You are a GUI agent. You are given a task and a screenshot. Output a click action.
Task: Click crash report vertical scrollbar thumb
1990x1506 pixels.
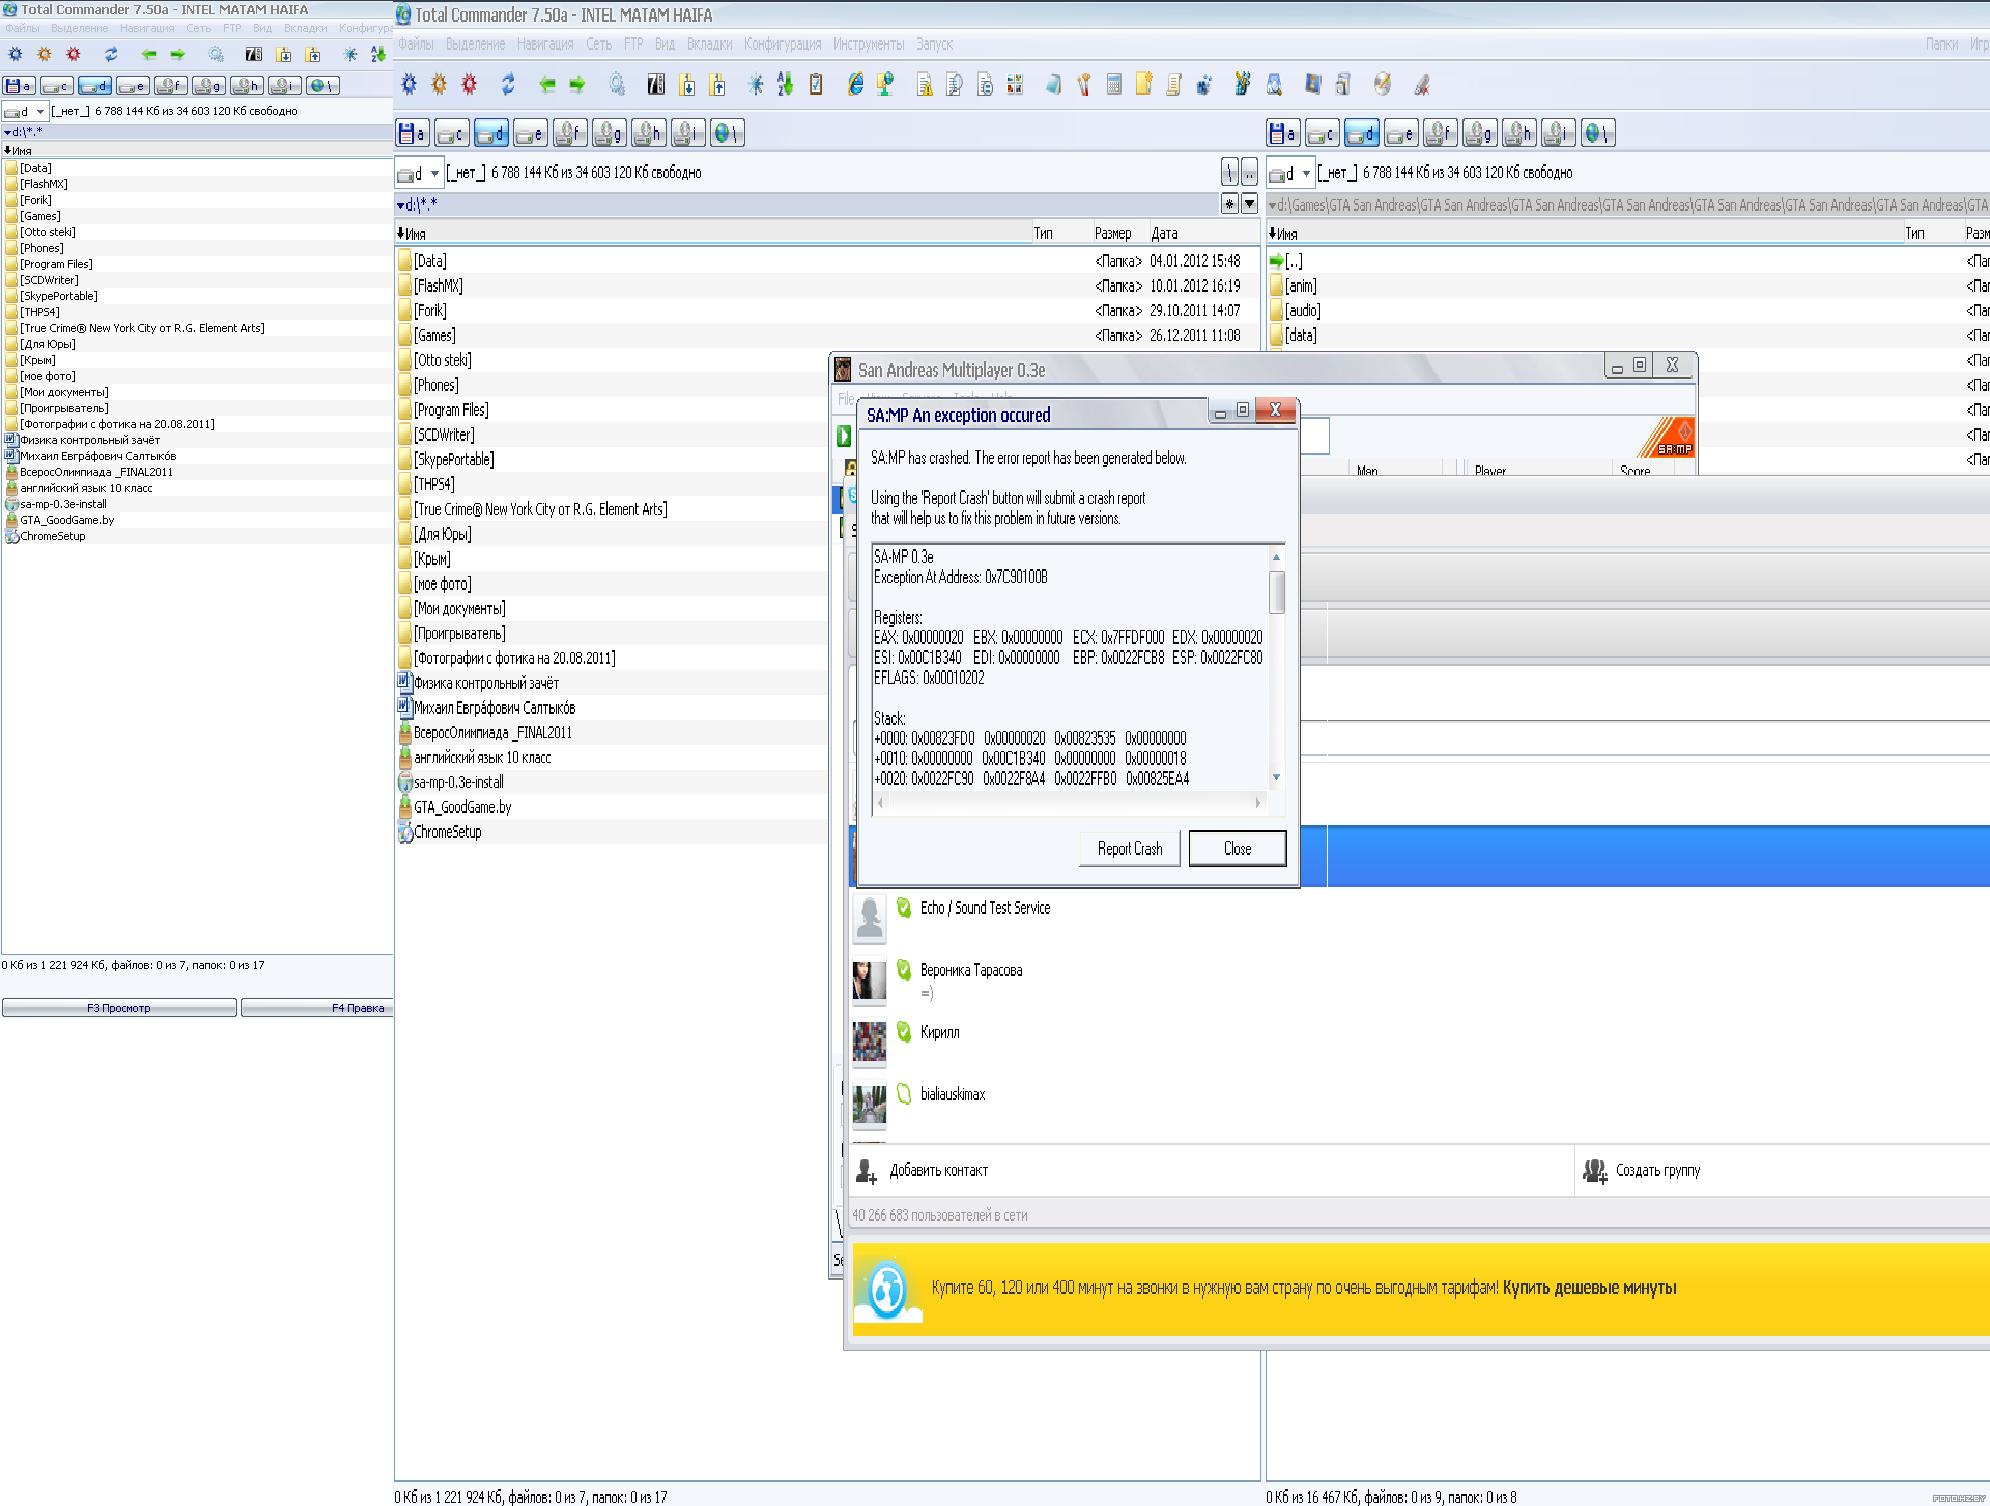point(1276,592)
